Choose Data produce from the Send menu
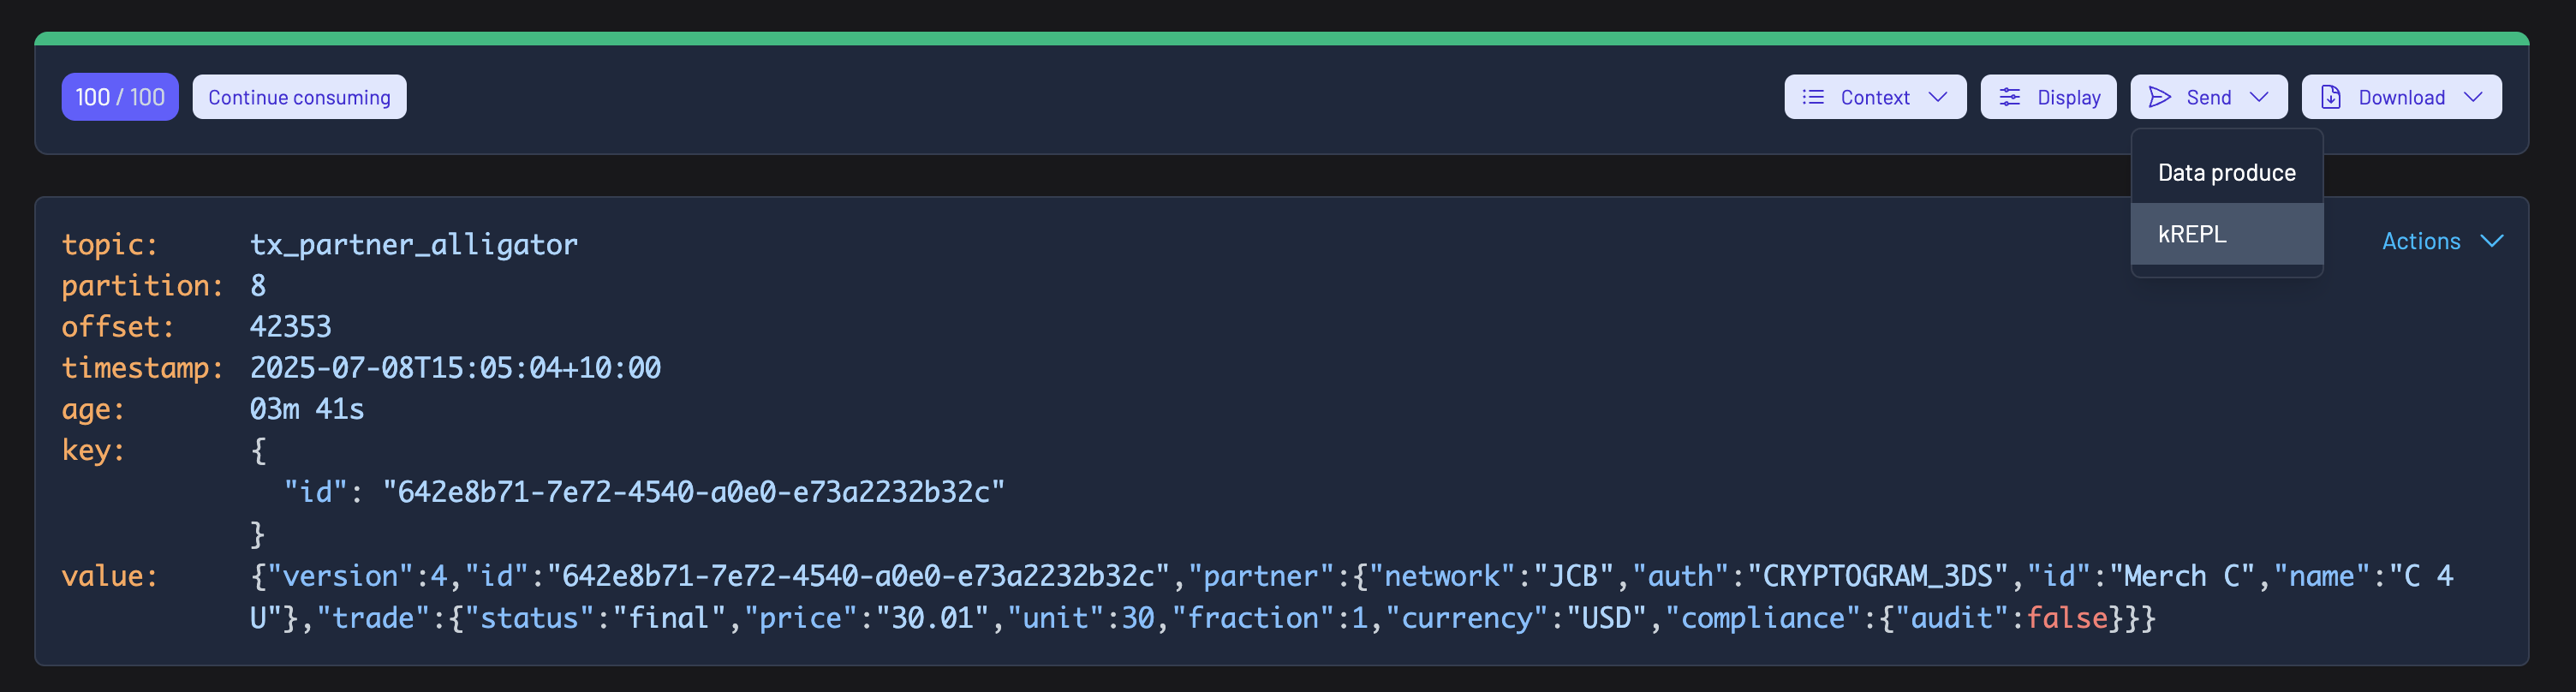The height and width of the screenshot is (692, 2576). coord(2226,173)
